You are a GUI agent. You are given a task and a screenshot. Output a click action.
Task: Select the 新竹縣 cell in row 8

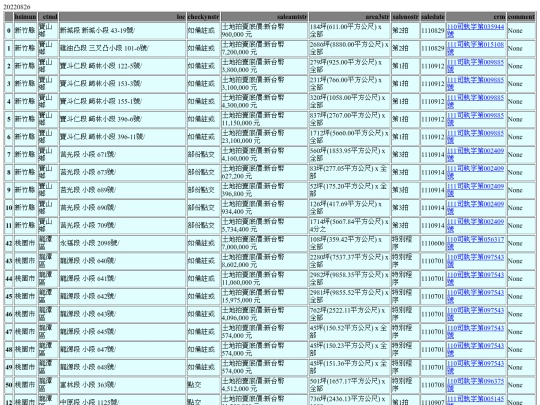click(x=25, y=172)
